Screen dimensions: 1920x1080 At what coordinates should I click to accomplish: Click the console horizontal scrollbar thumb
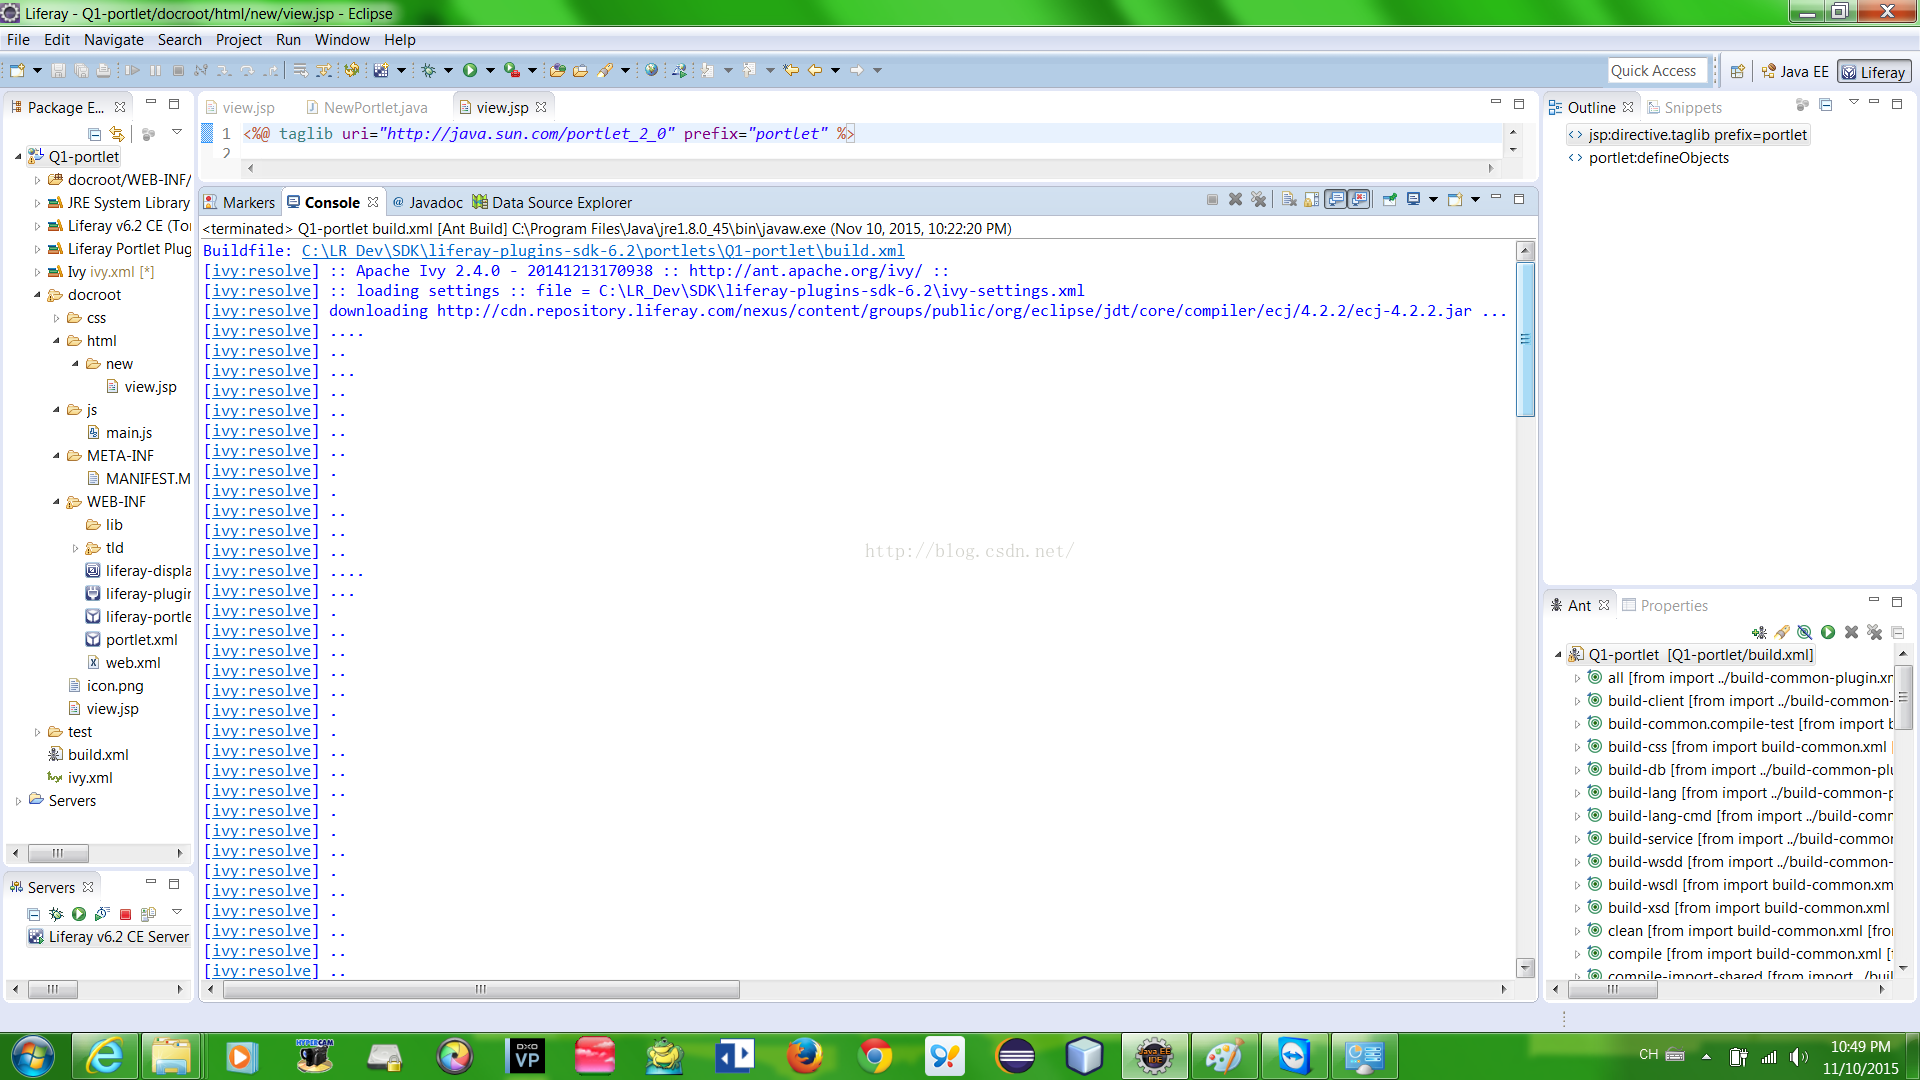[x=481, y=989]
